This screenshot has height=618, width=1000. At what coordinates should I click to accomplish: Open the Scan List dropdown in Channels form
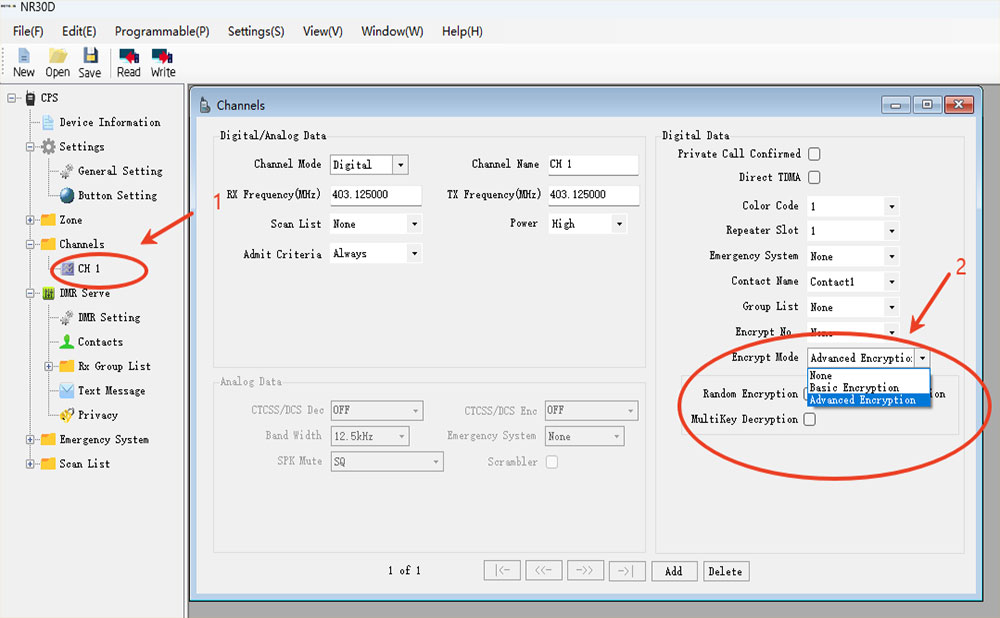point(415,224)
